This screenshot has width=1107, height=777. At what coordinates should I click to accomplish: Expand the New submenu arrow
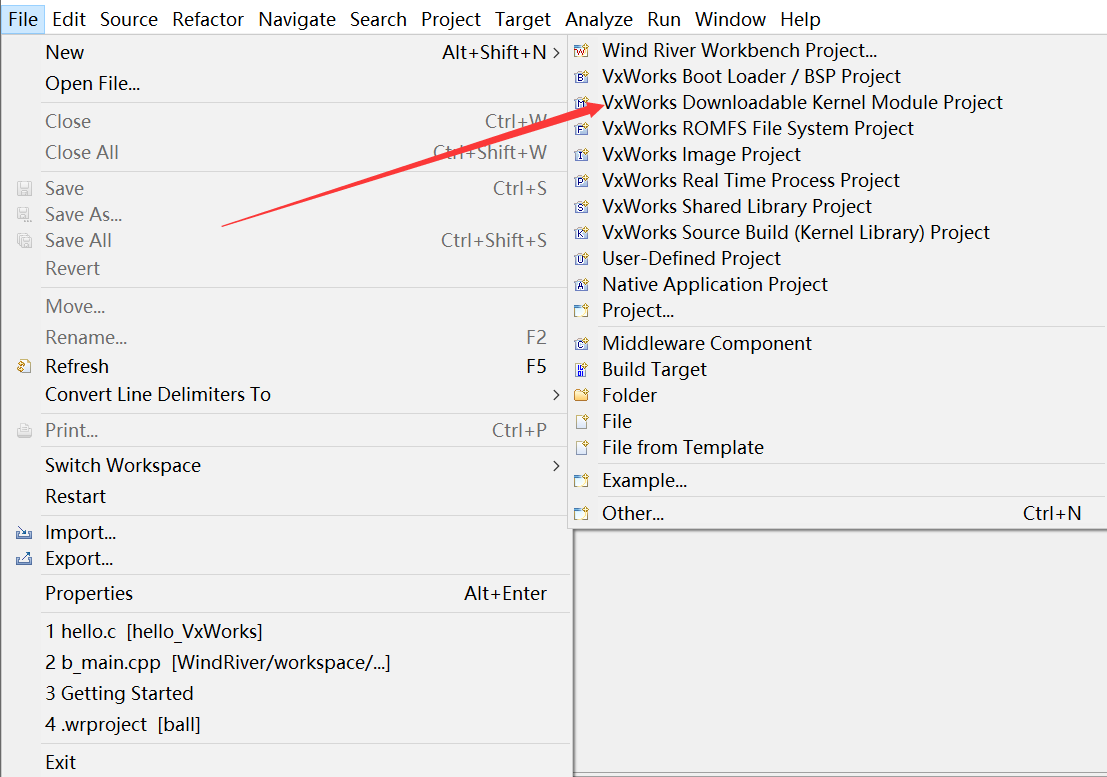pyautogui.click(x=556, y=53)
